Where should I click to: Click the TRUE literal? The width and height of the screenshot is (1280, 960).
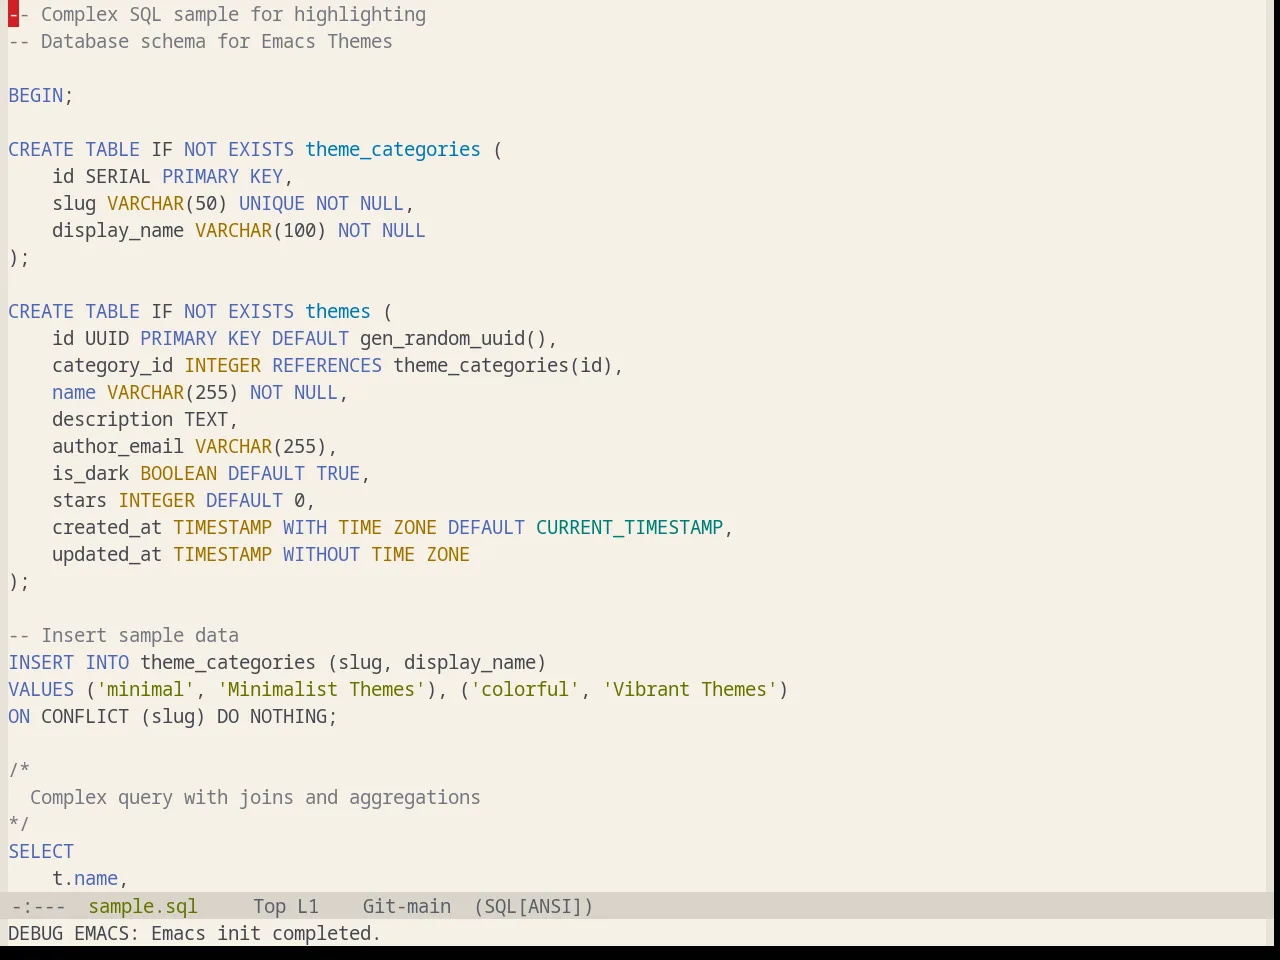point(338,474)
